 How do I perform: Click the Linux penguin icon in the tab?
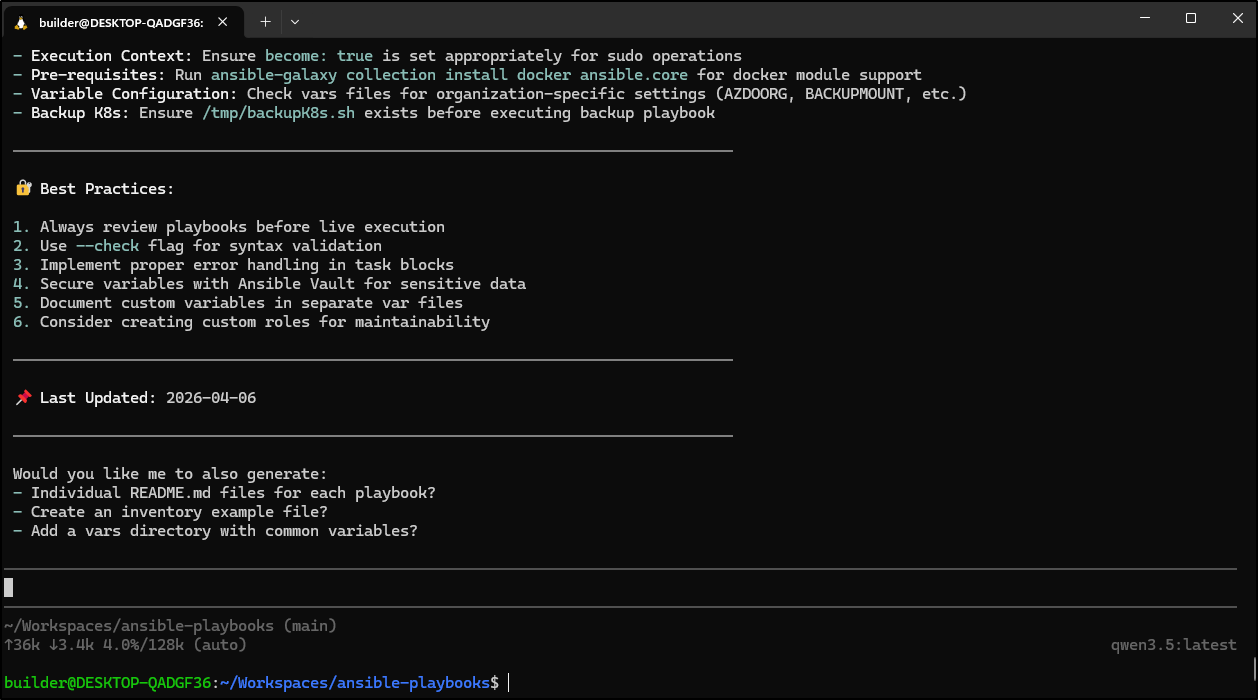pos(21,21)
